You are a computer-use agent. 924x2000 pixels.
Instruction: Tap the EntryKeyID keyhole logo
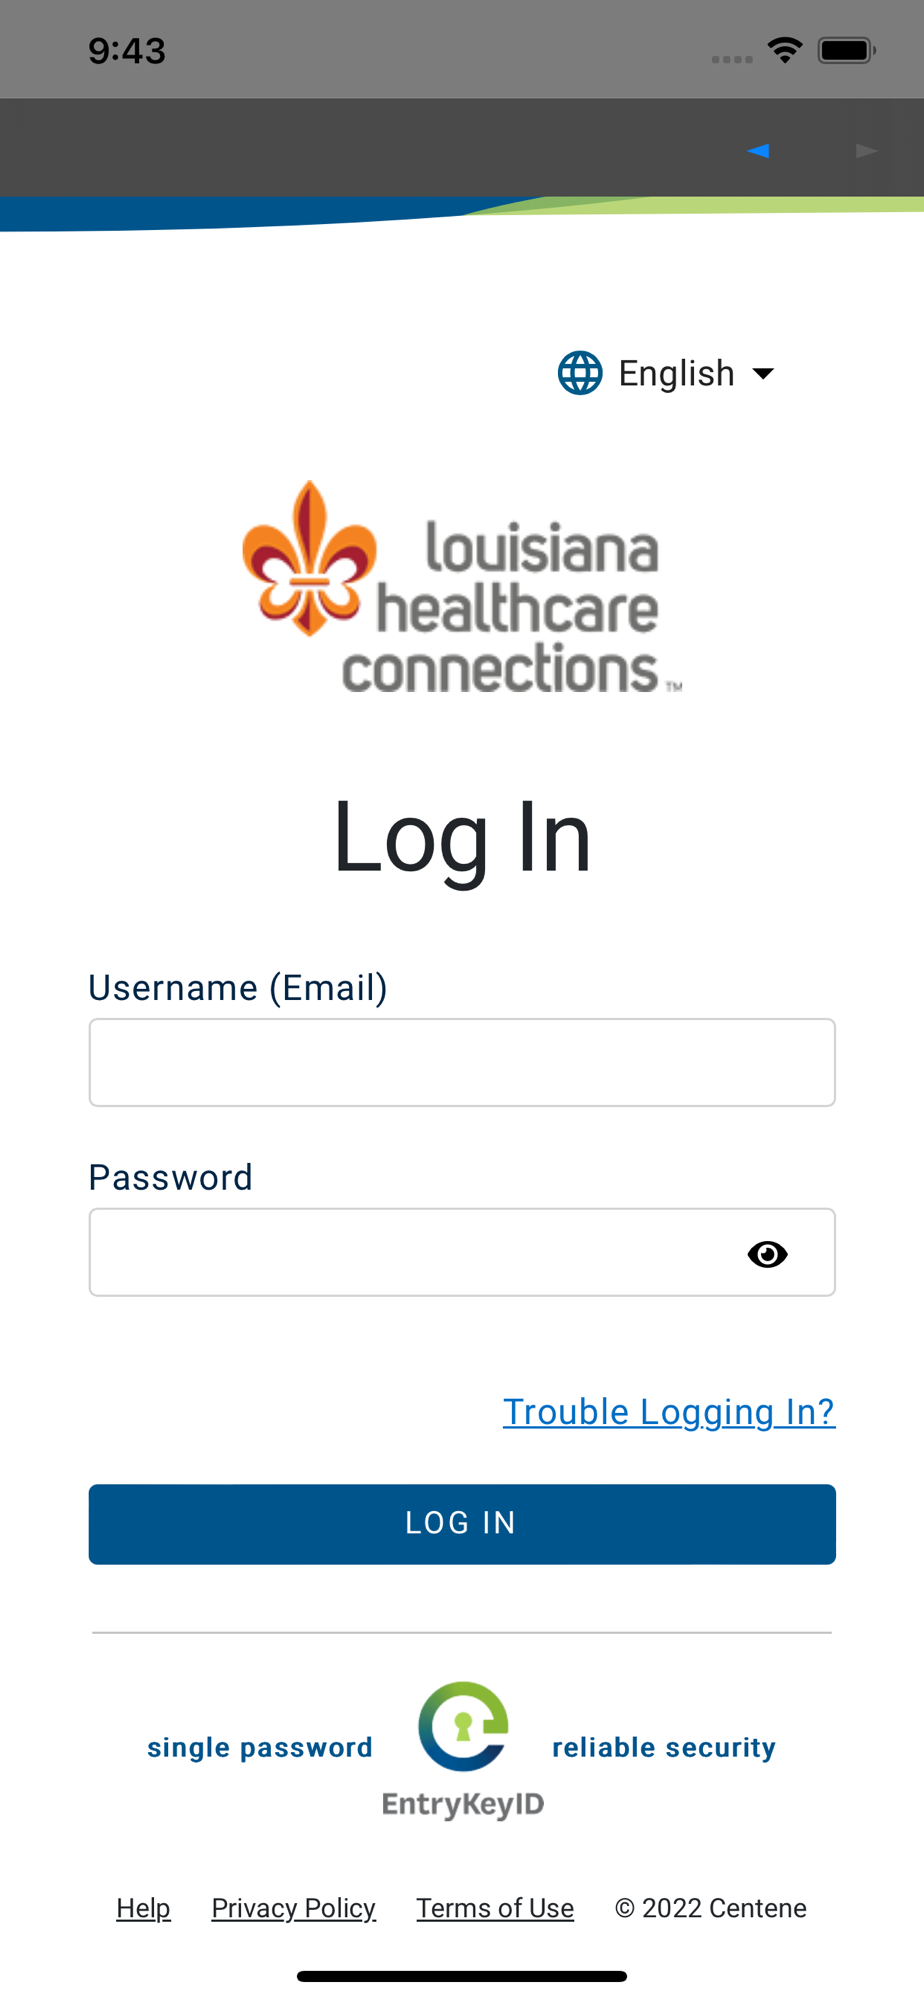pyautogui.click(x=463, y=1726)
